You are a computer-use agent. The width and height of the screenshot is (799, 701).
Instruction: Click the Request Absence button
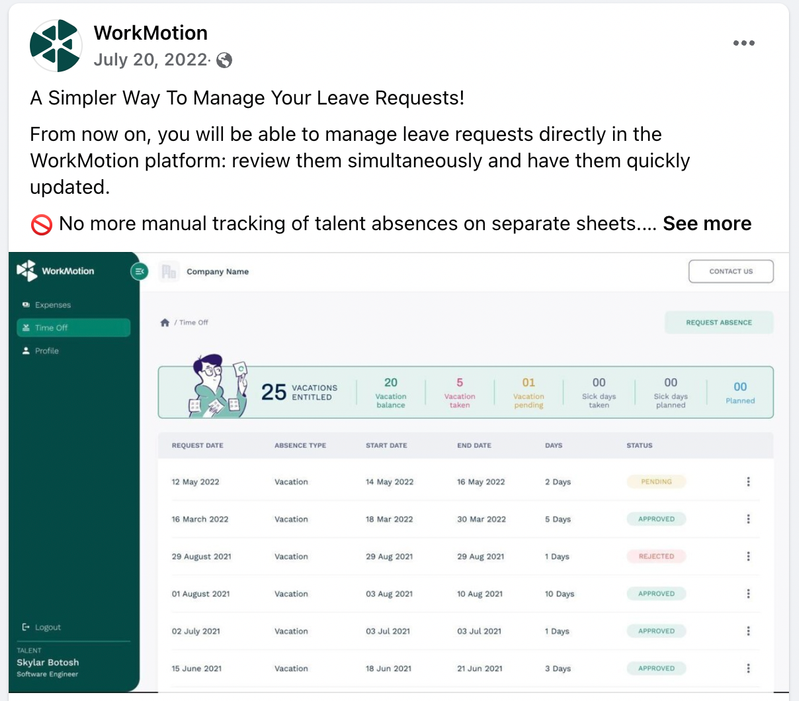coord(719,322)
